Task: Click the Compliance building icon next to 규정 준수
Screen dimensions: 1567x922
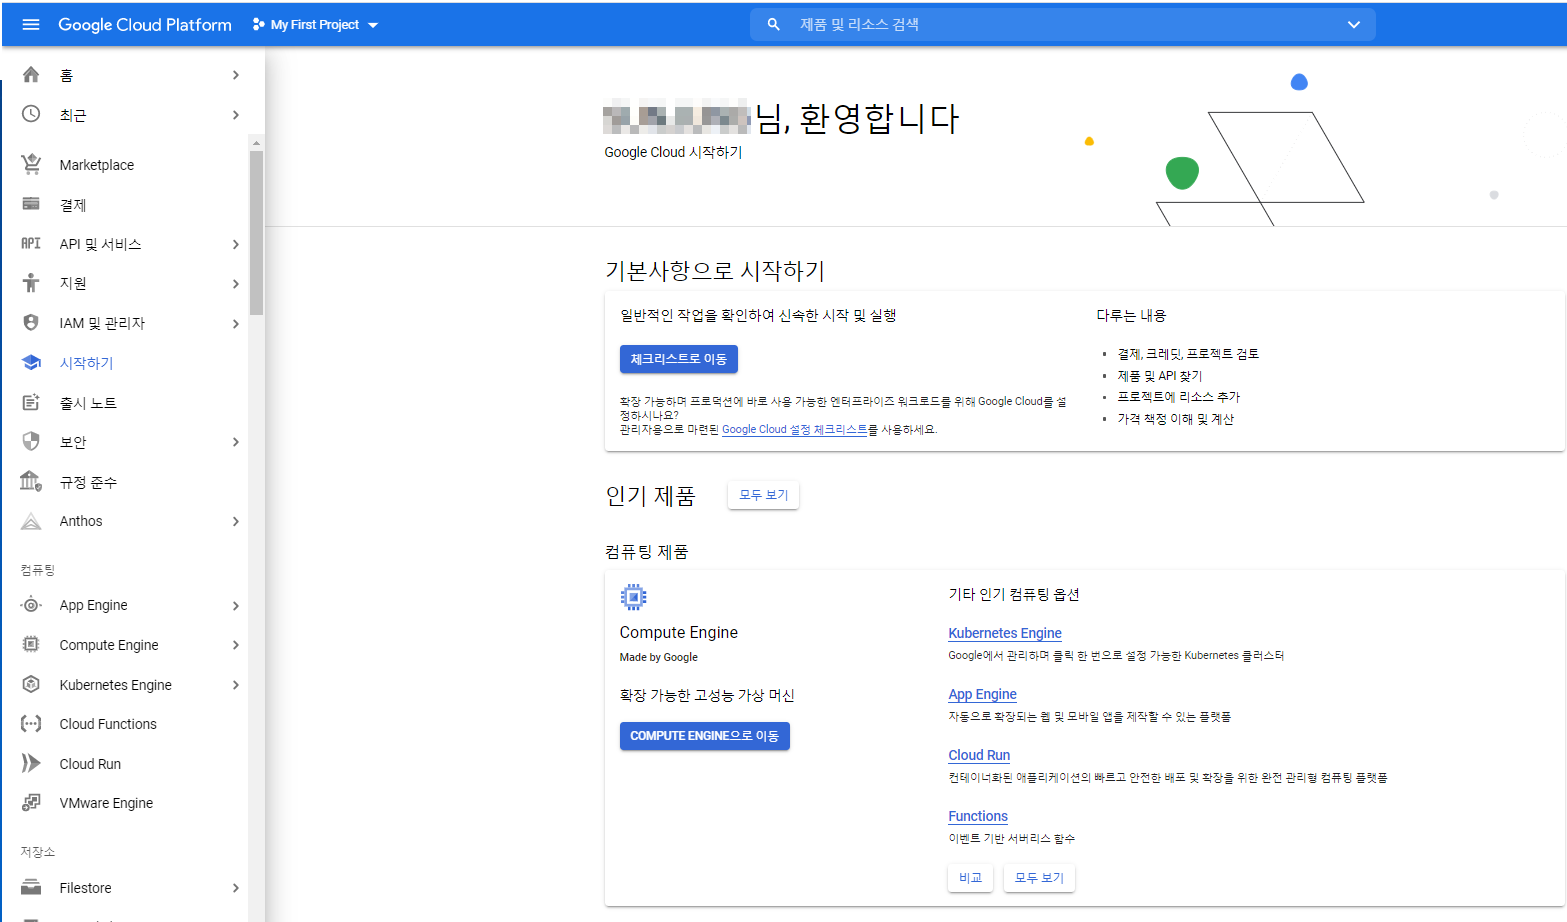Action: coord(31,481)
